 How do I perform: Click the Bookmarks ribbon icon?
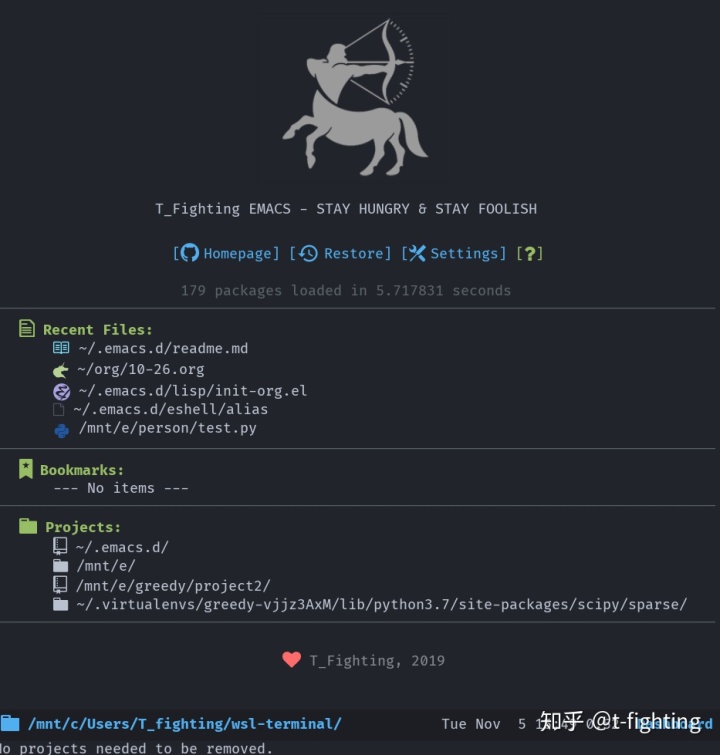[x=26, y=469]
